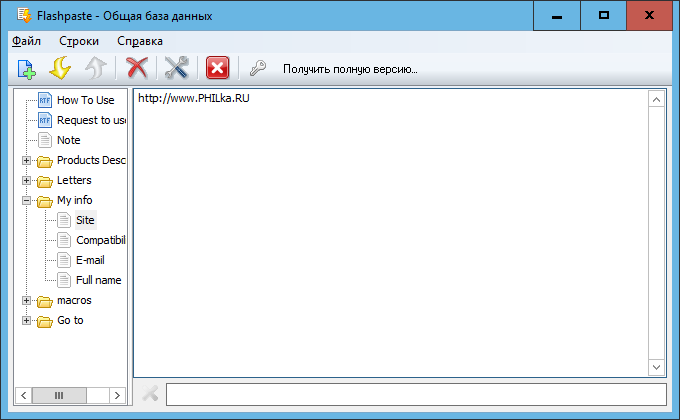Click the key icon in the toolbar
Viewport: 680px width, 420px height.
pos(258,69)
